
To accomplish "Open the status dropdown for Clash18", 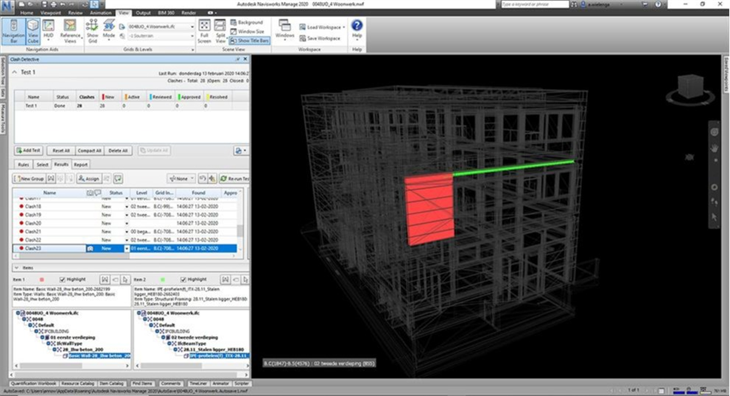I will [x=127, y=207].
